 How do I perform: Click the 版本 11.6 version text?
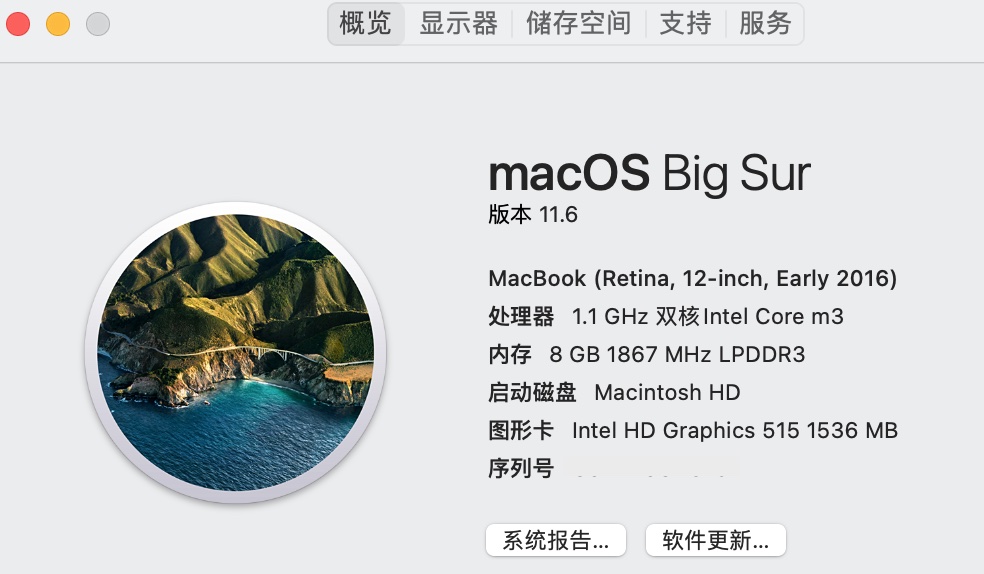[x=533, y=215]
